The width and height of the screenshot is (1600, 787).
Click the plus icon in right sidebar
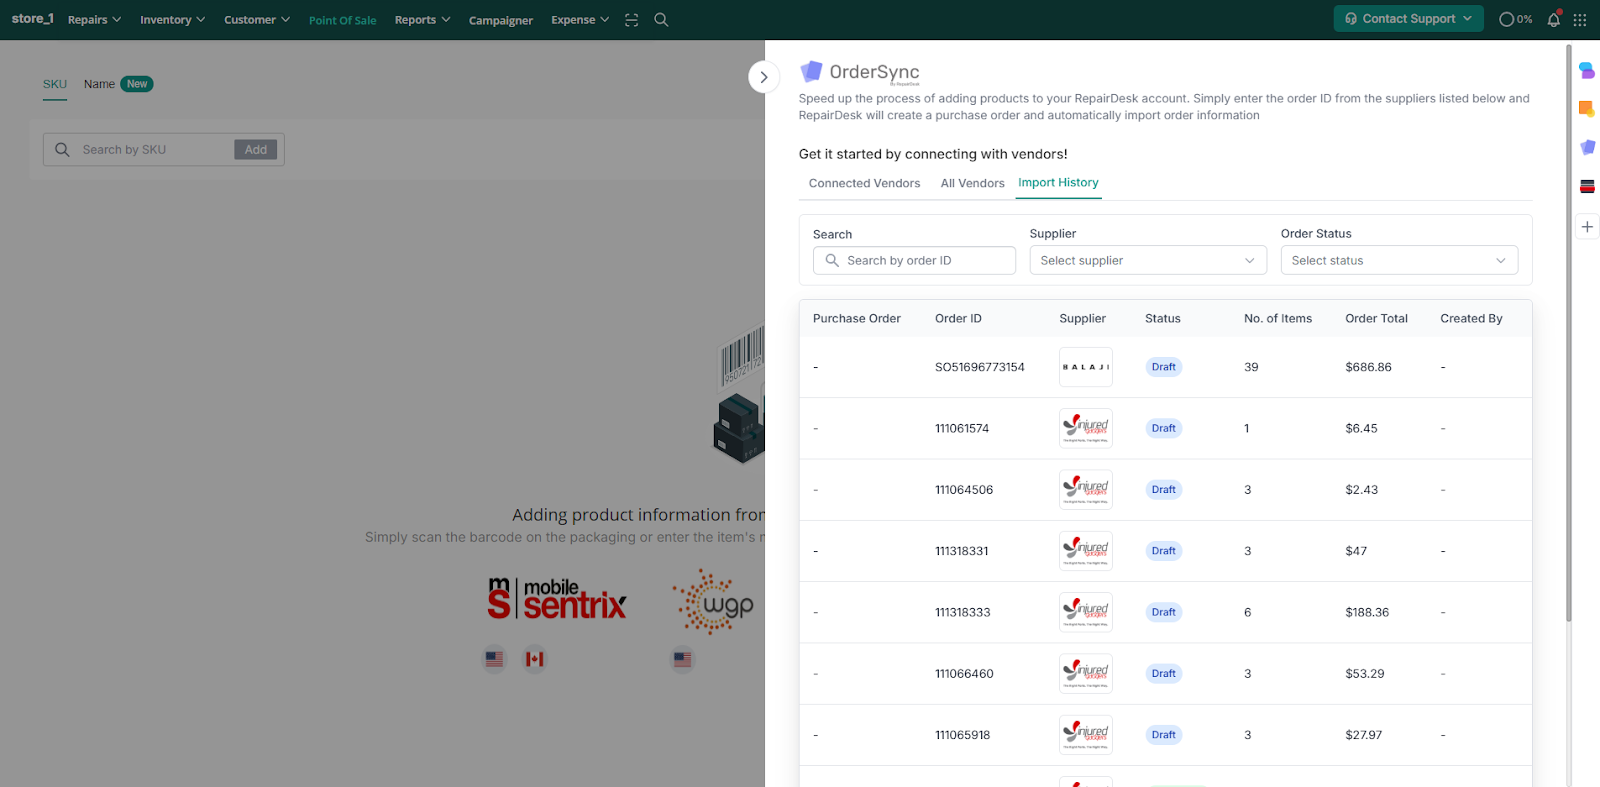[x=1587, y=227]
